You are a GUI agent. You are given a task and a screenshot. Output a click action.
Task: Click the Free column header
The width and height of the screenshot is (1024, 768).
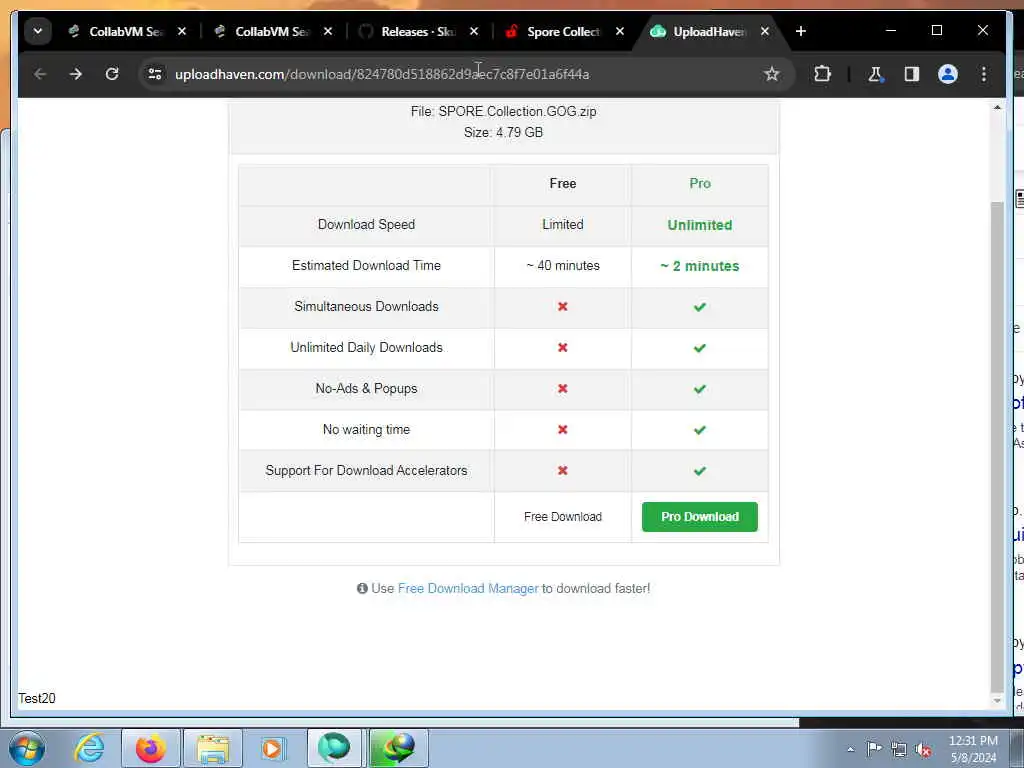click(x=563, y=184)
